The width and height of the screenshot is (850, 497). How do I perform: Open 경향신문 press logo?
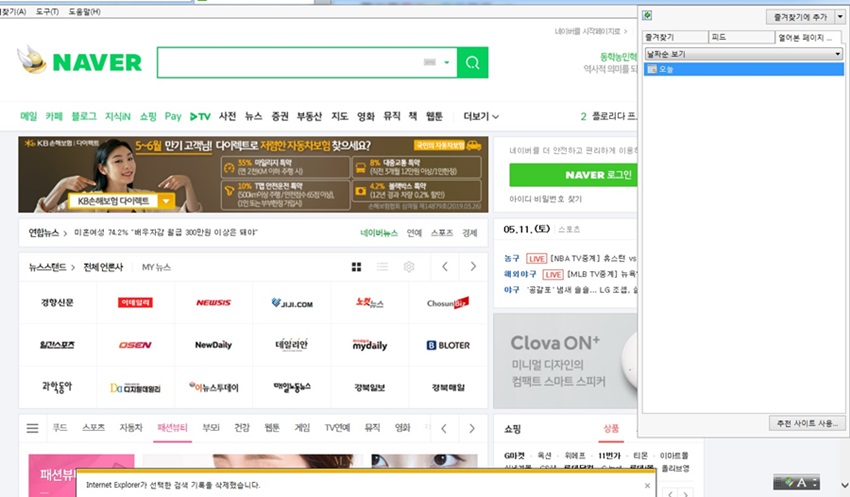57,302
